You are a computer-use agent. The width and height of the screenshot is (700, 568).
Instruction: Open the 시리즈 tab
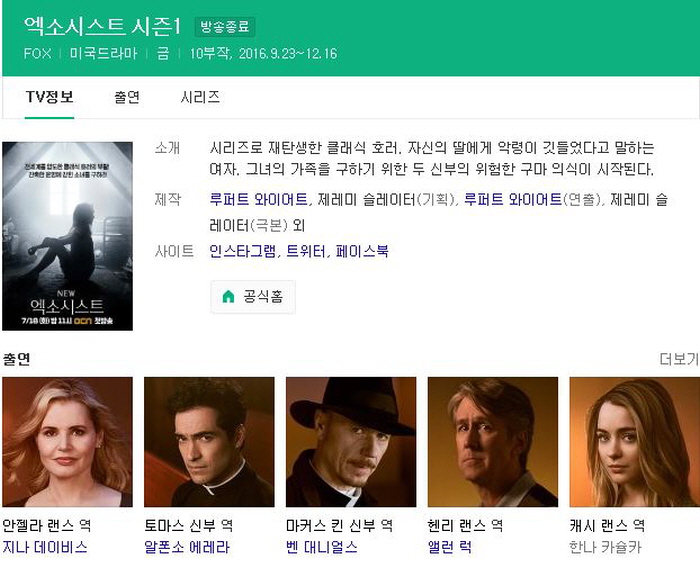tap(200, 97)
